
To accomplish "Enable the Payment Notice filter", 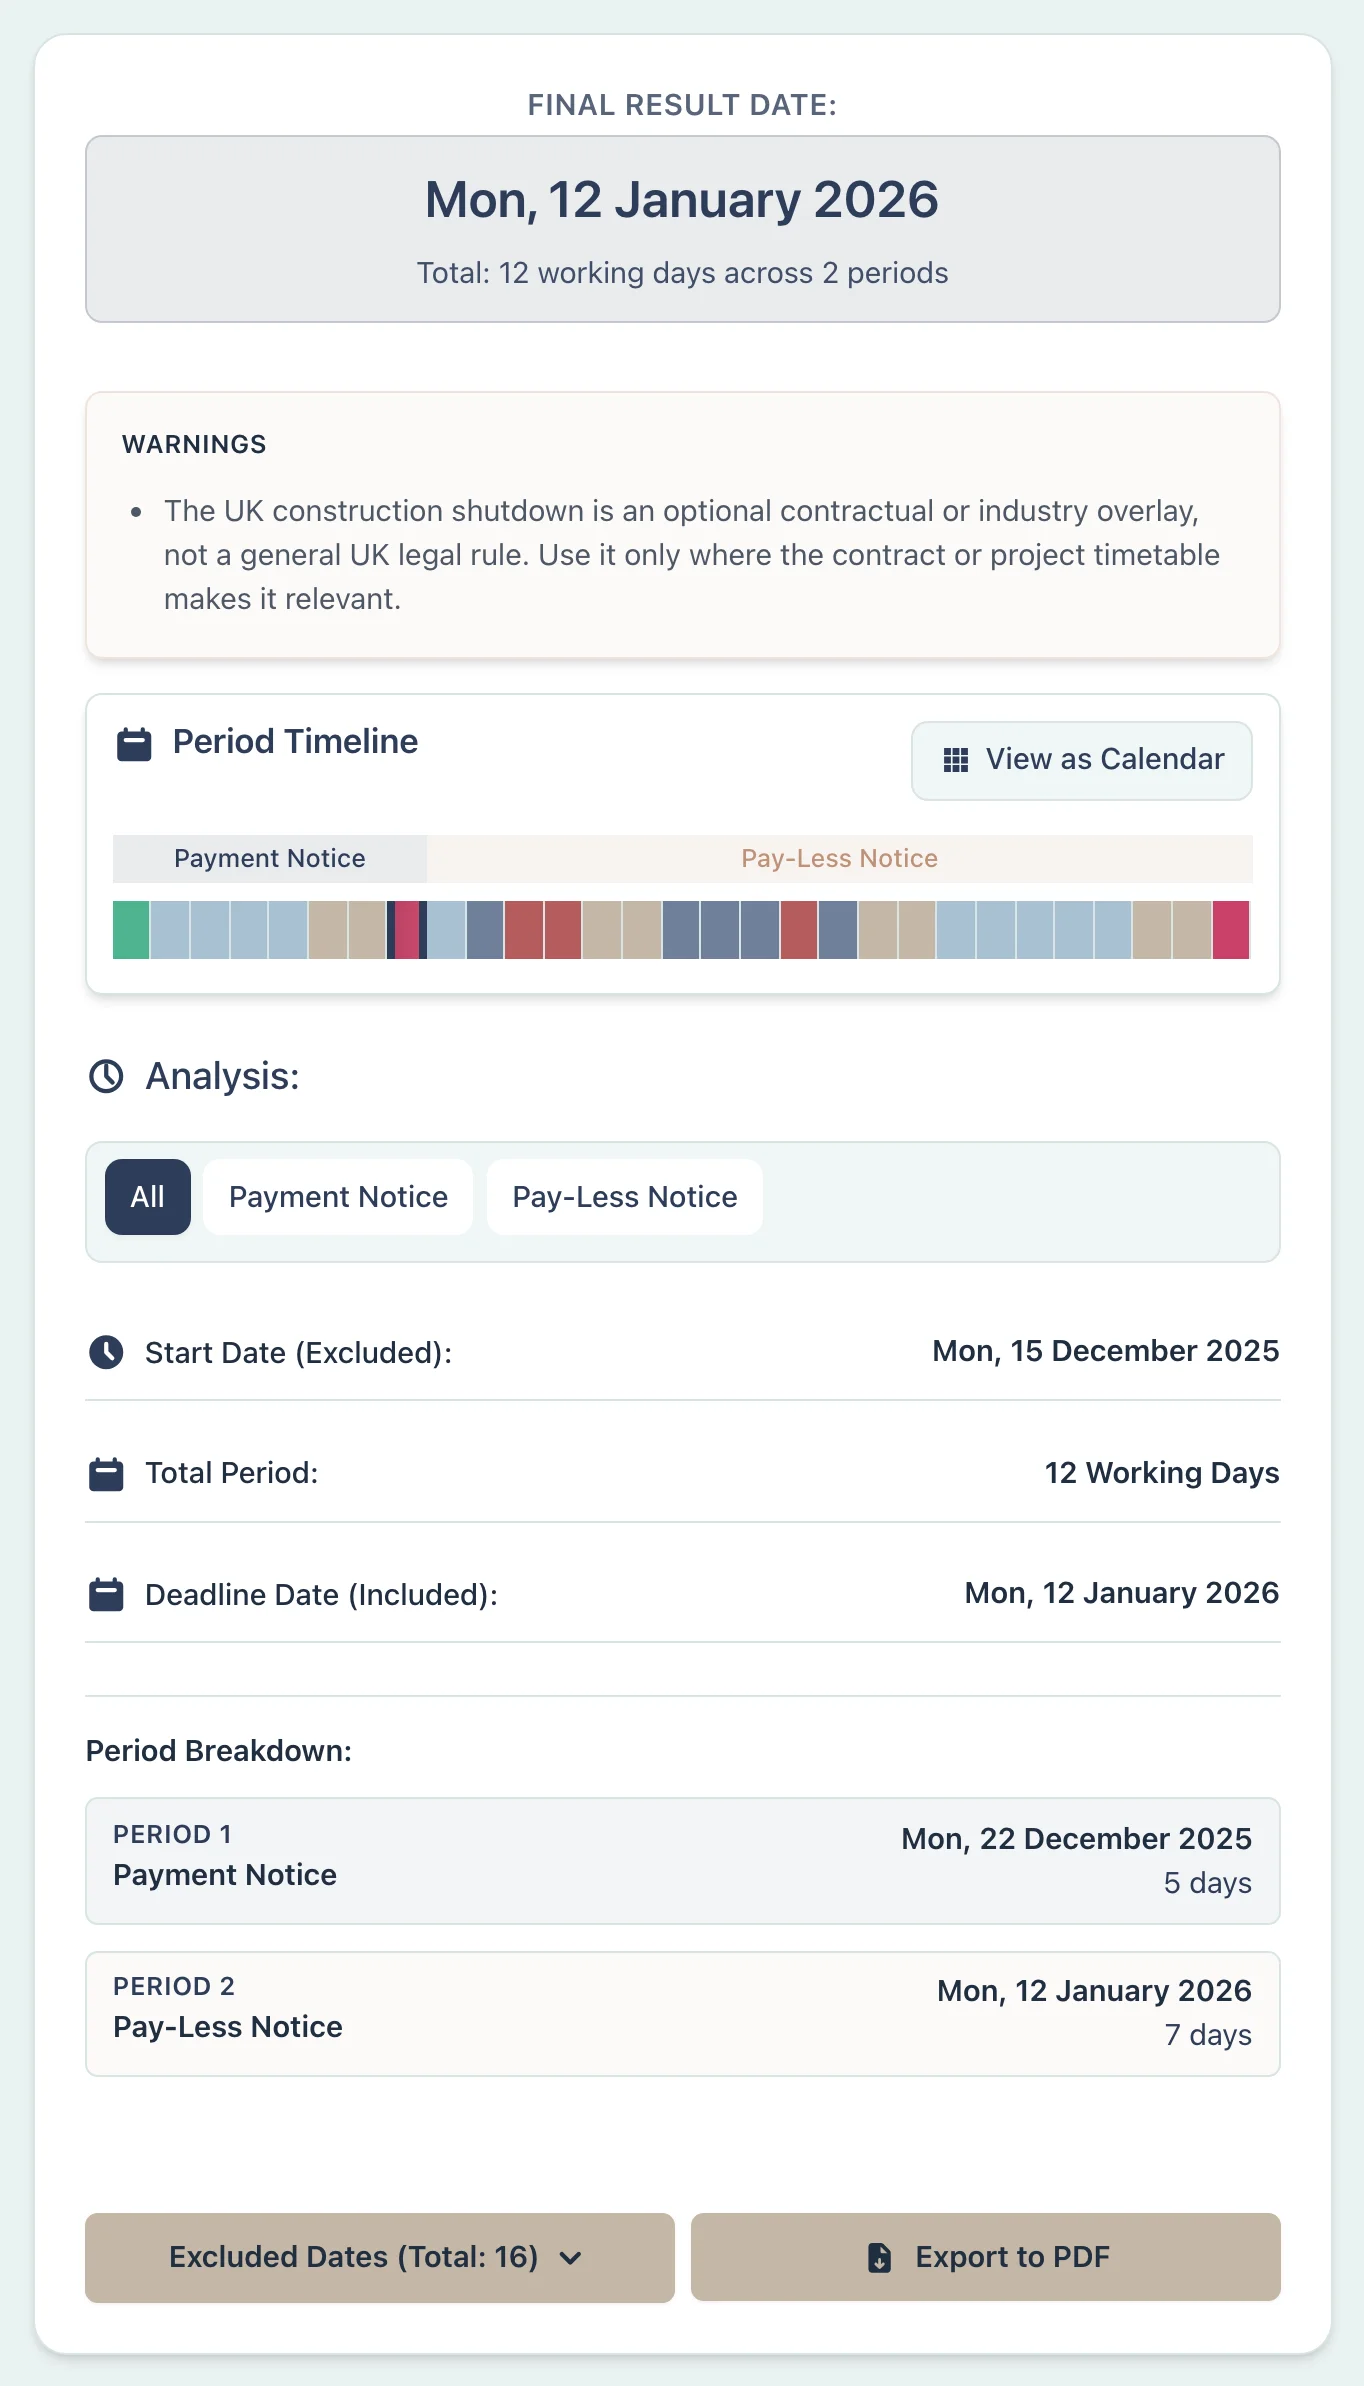I will pos(338,1196).
